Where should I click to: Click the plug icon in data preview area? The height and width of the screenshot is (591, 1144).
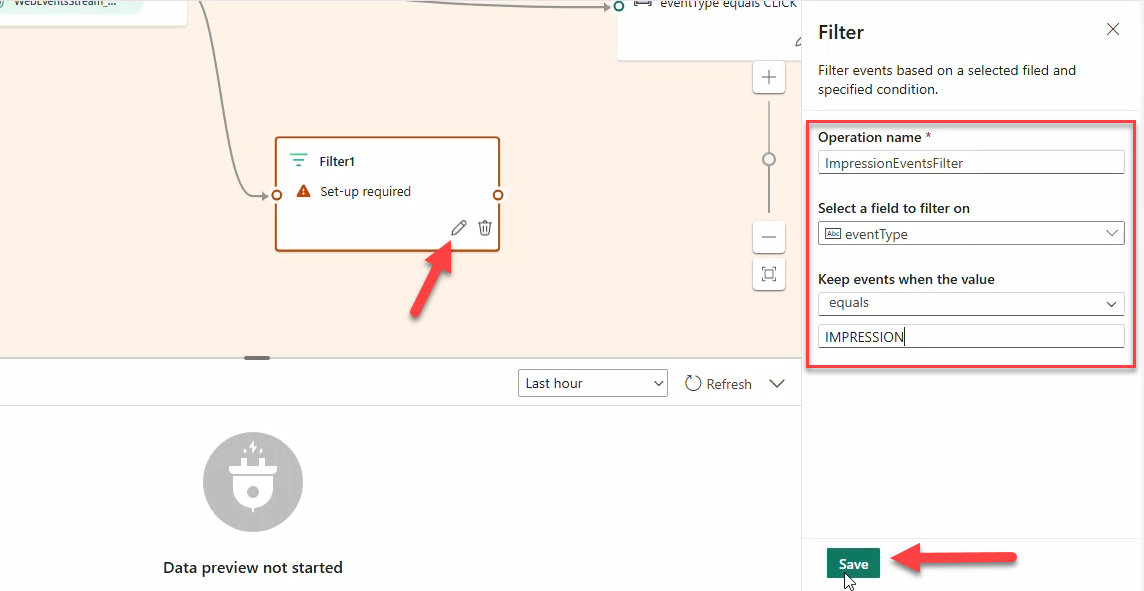coord(252,481)
